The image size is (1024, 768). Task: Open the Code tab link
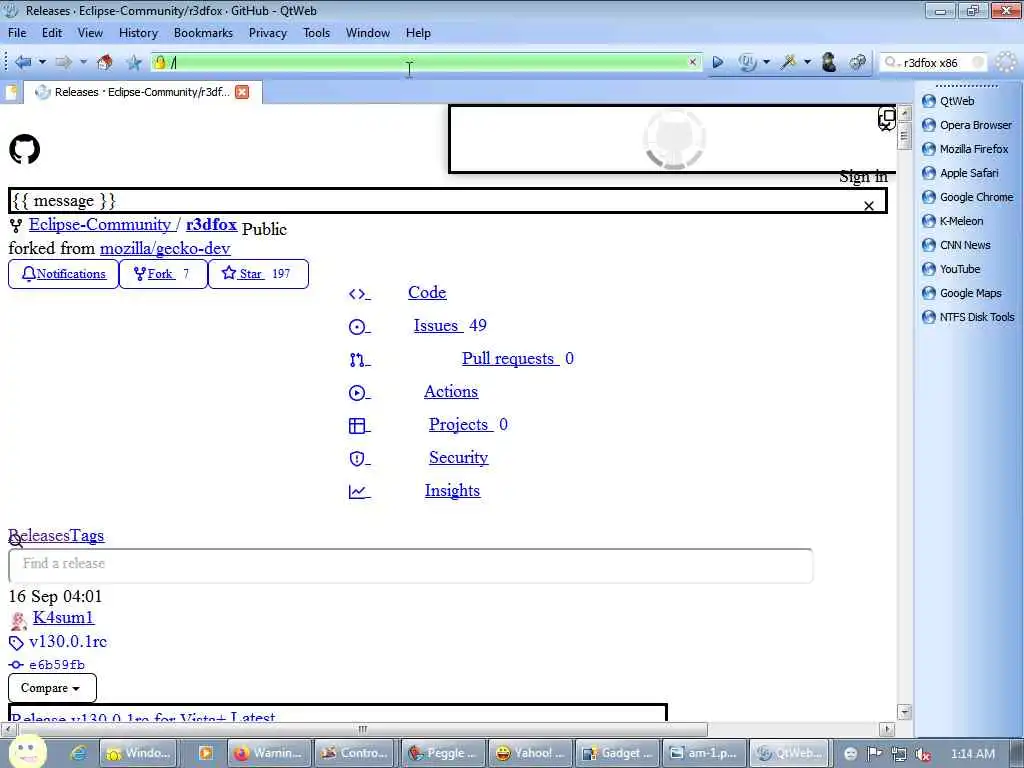(x=427, y=293)
